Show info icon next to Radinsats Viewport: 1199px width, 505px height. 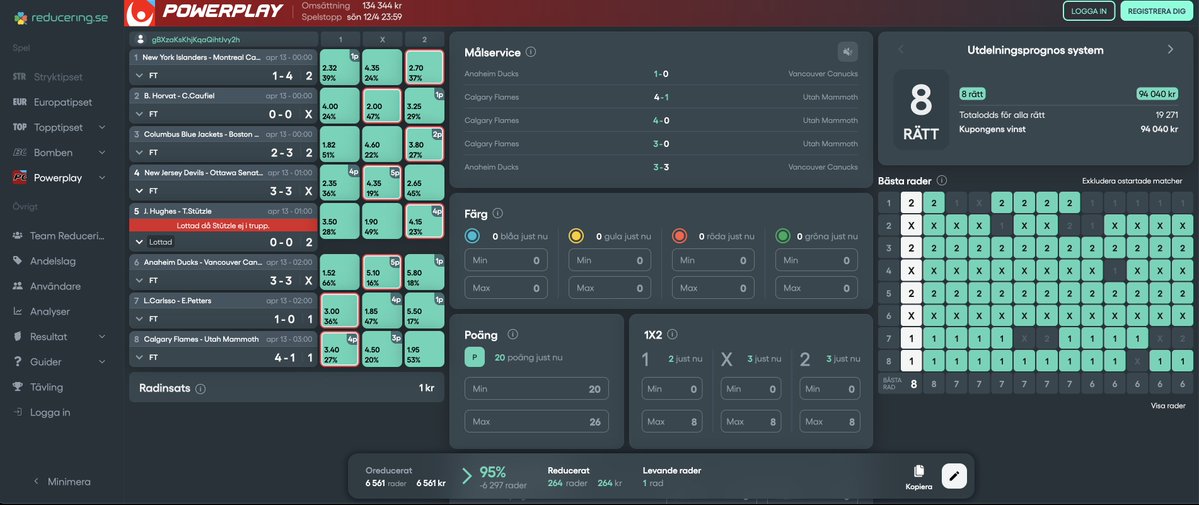200,389
